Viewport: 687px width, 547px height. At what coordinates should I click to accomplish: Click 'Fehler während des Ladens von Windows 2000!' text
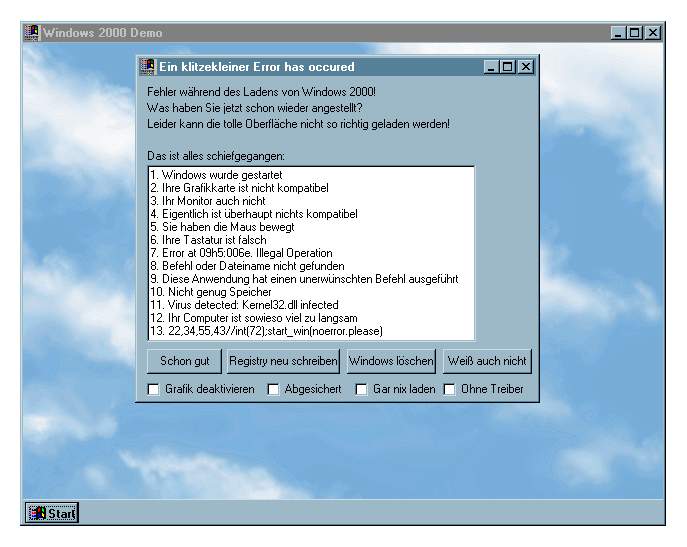coord(262,92)
